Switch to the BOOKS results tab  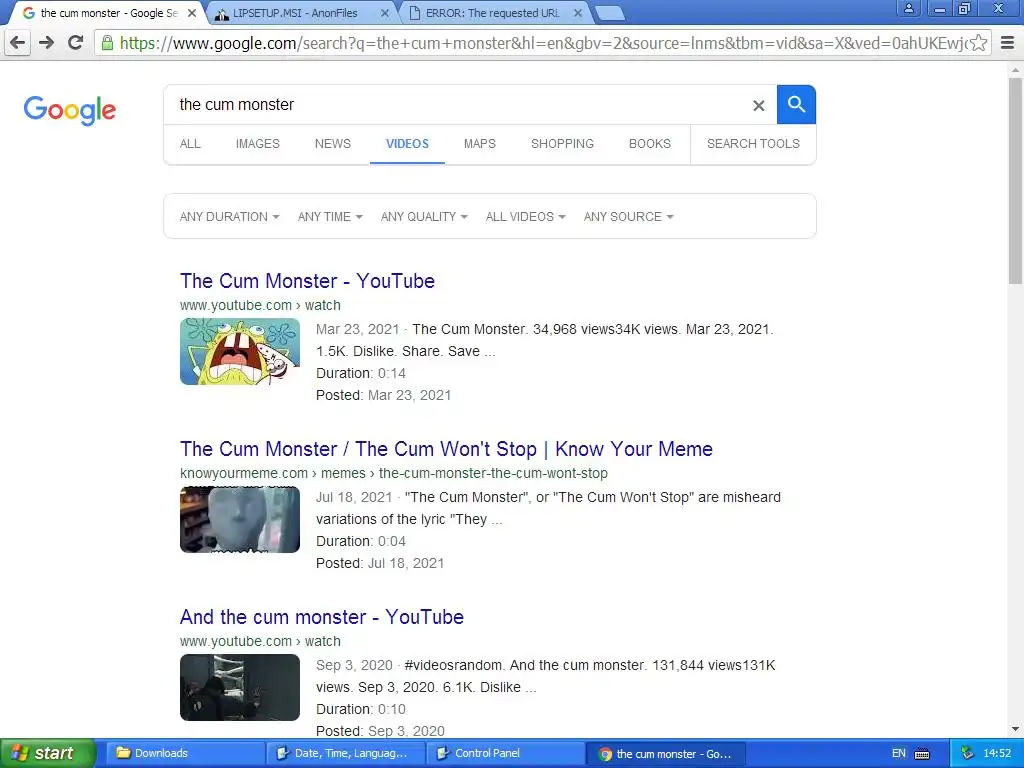click(x=649, y=144)
